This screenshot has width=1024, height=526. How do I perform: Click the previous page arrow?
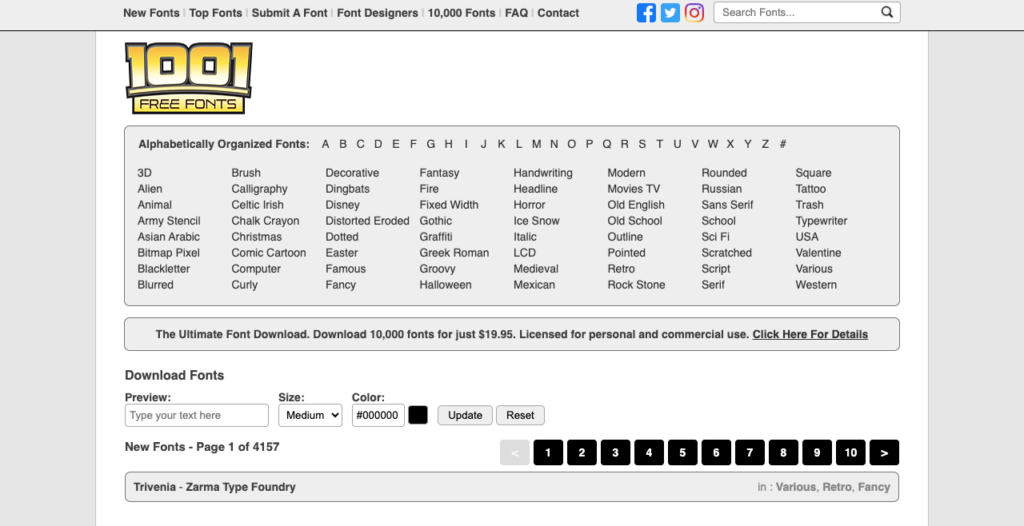click(515, 452)
